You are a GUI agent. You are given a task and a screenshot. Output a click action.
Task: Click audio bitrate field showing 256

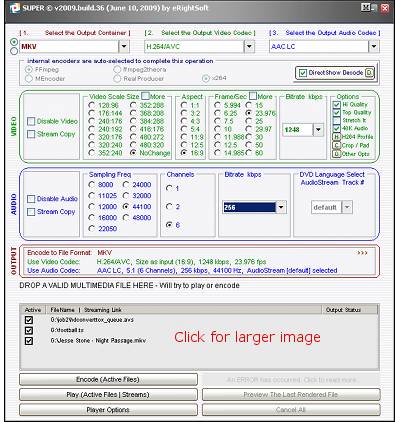(x=249, y=208)
